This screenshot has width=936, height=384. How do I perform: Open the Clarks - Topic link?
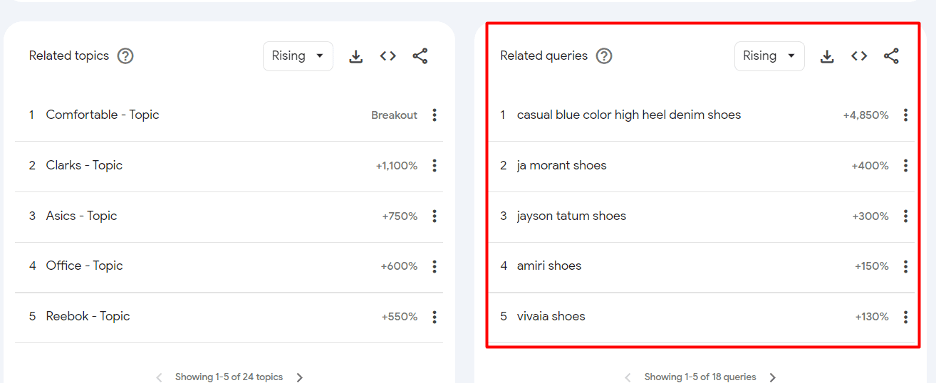click(84, 165)
